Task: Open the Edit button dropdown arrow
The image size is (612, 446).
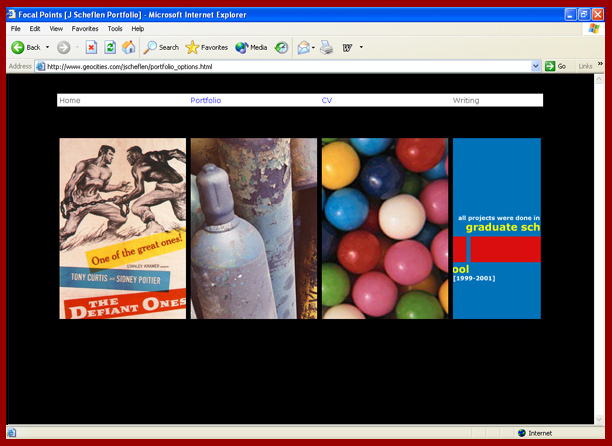Action: click(361, 48)
